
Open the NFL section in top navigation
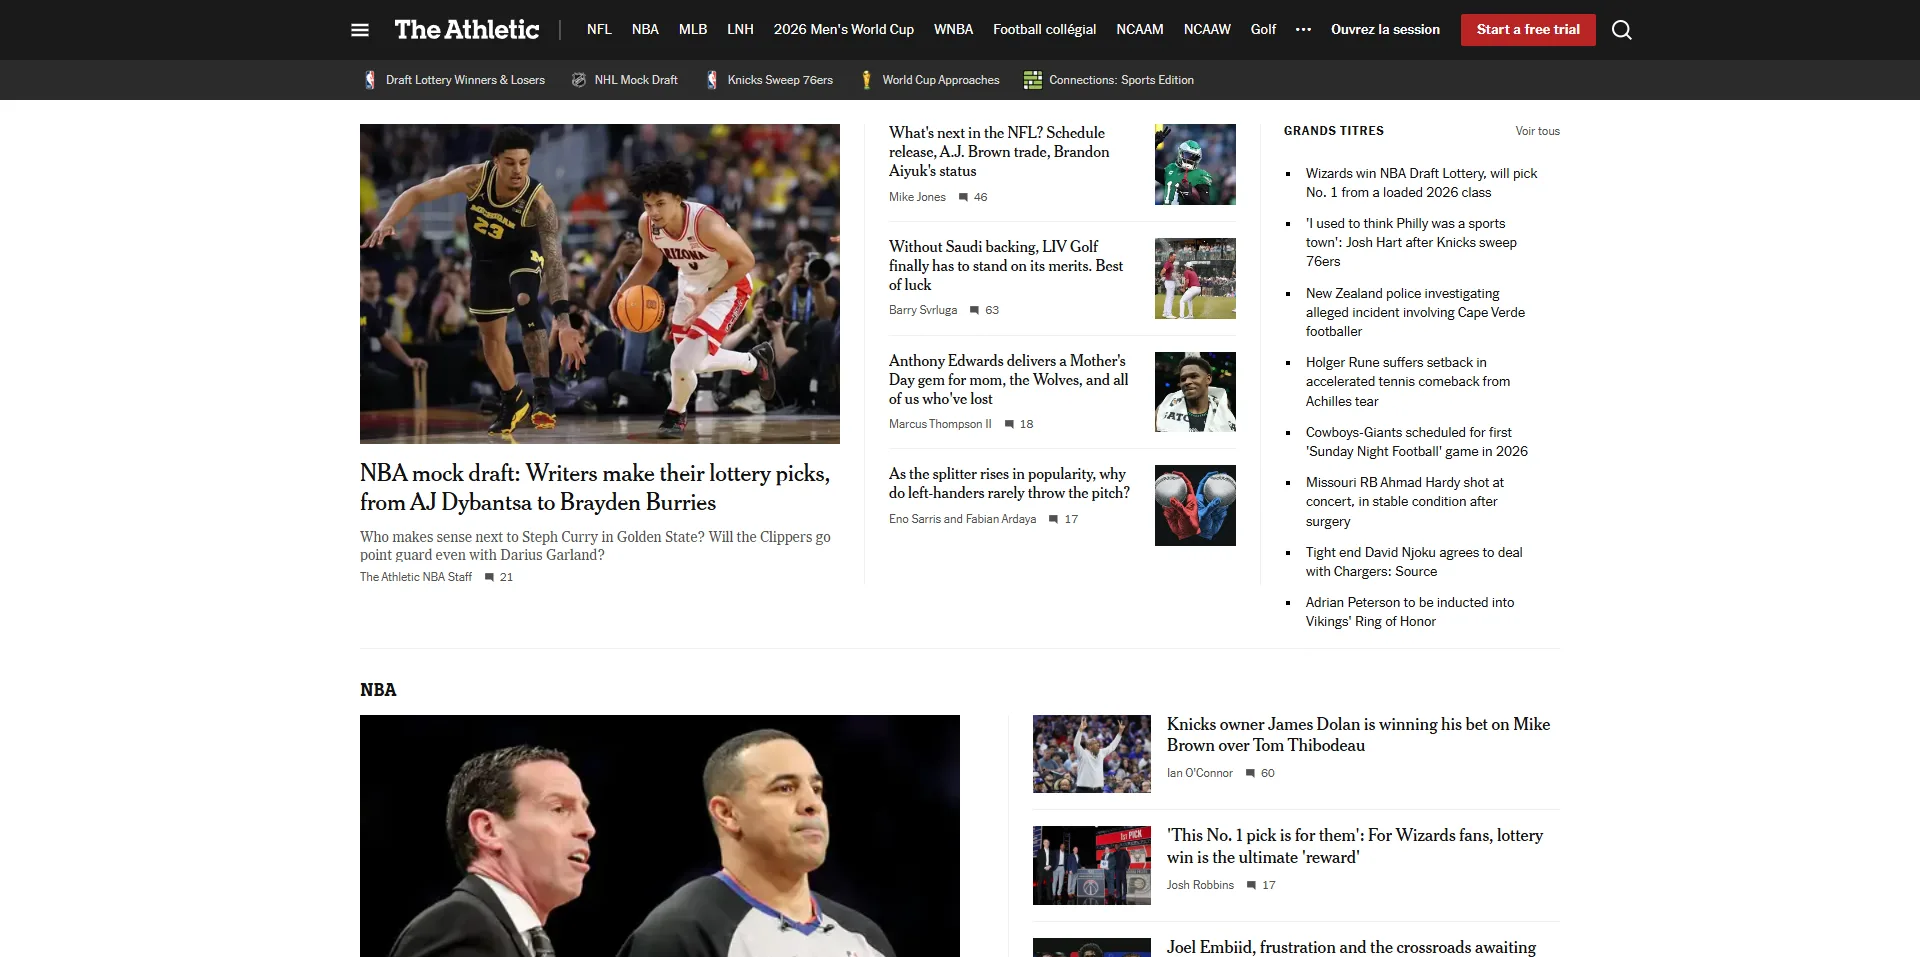[x=599, y=30]
